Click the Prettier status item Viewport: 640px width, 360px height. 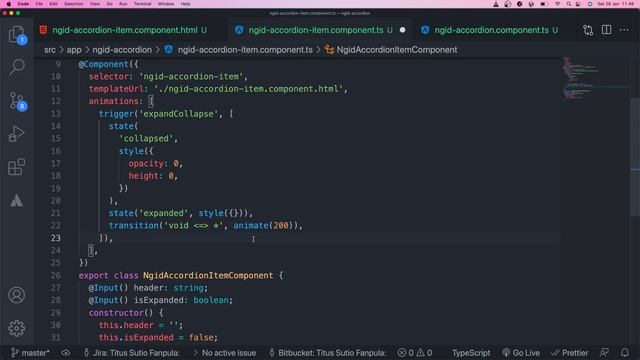570,353
